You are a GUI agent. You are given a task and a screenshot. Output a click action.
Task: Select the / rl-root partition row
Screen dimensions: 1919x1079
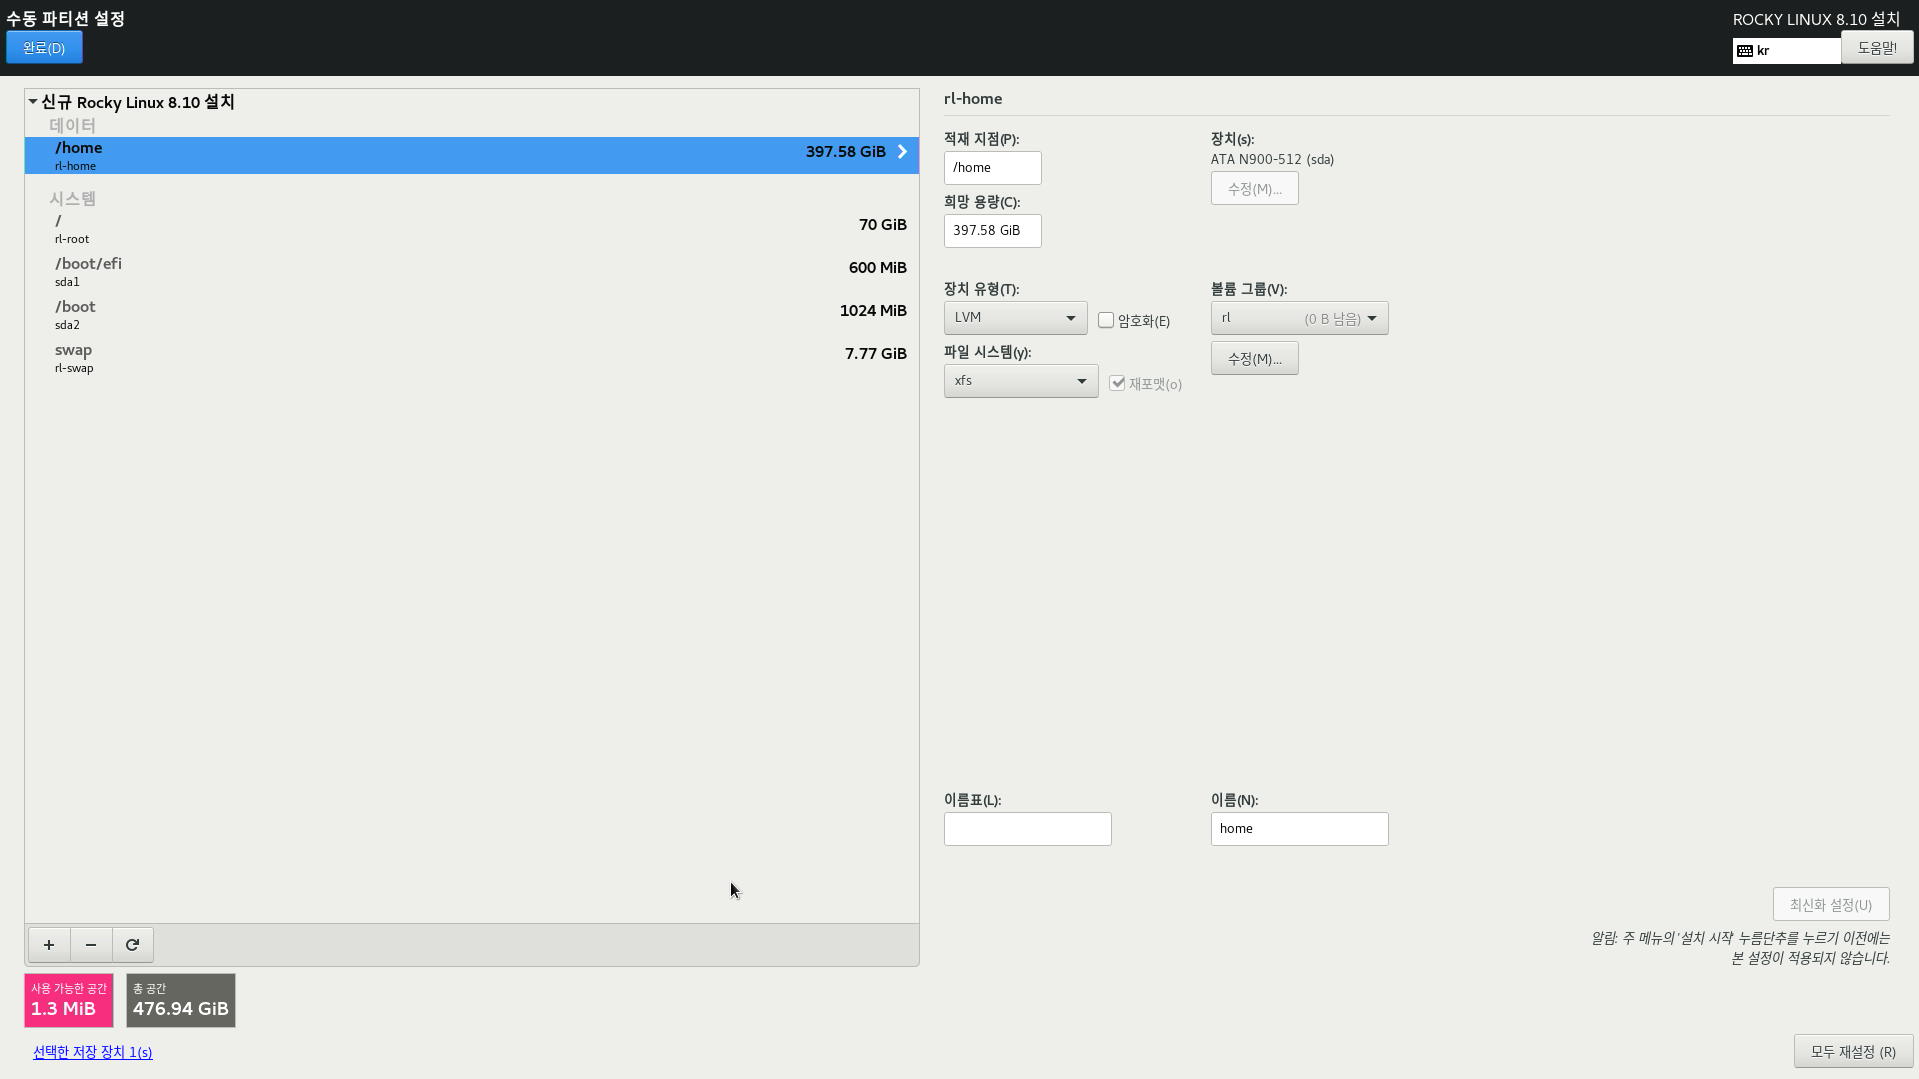tap(472, 229)
